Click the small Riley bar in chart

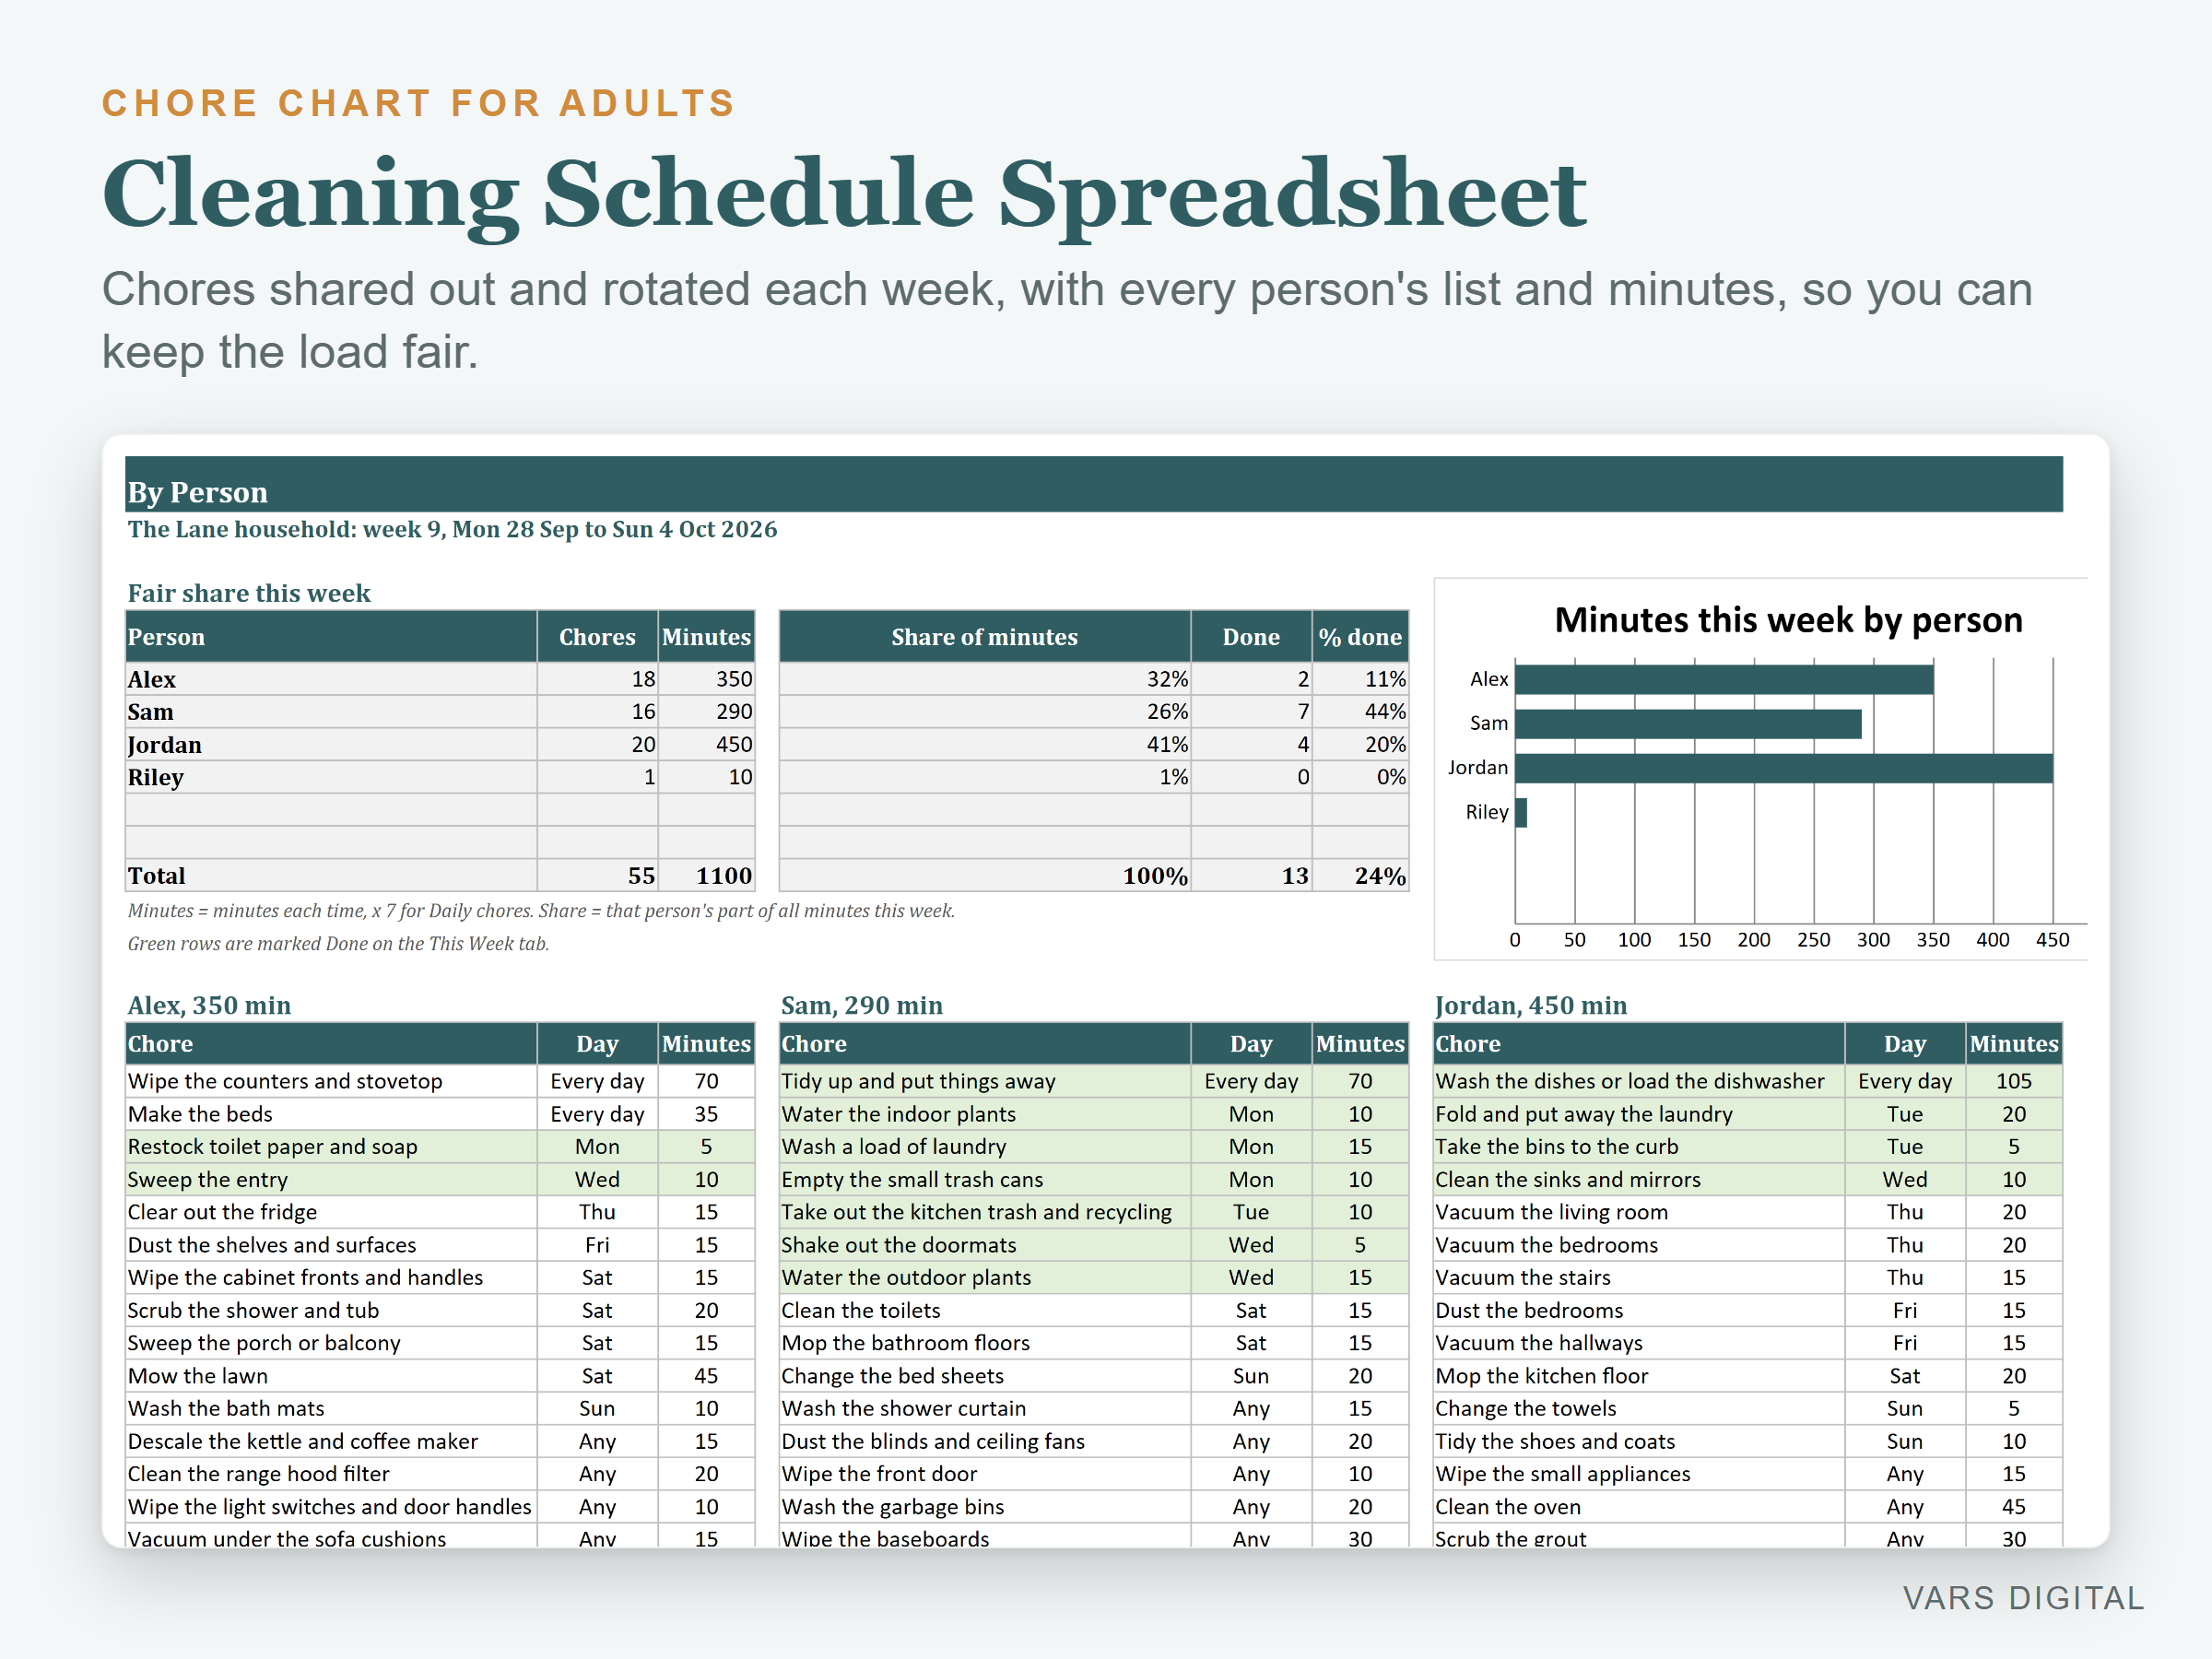[x=1521, y=813]
